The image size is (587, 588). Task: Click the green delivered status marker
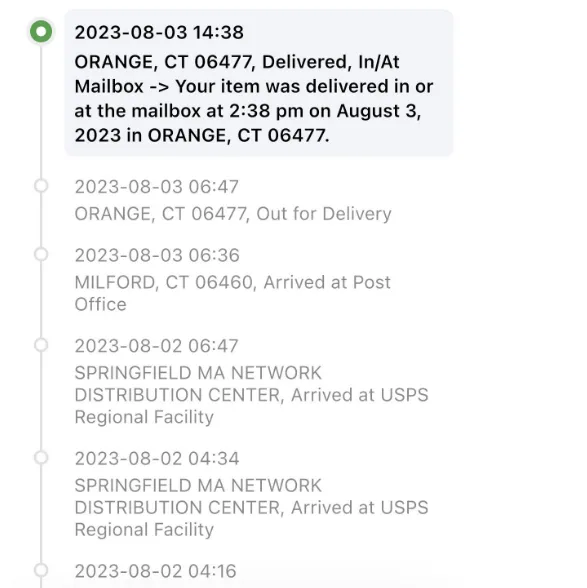41,31
